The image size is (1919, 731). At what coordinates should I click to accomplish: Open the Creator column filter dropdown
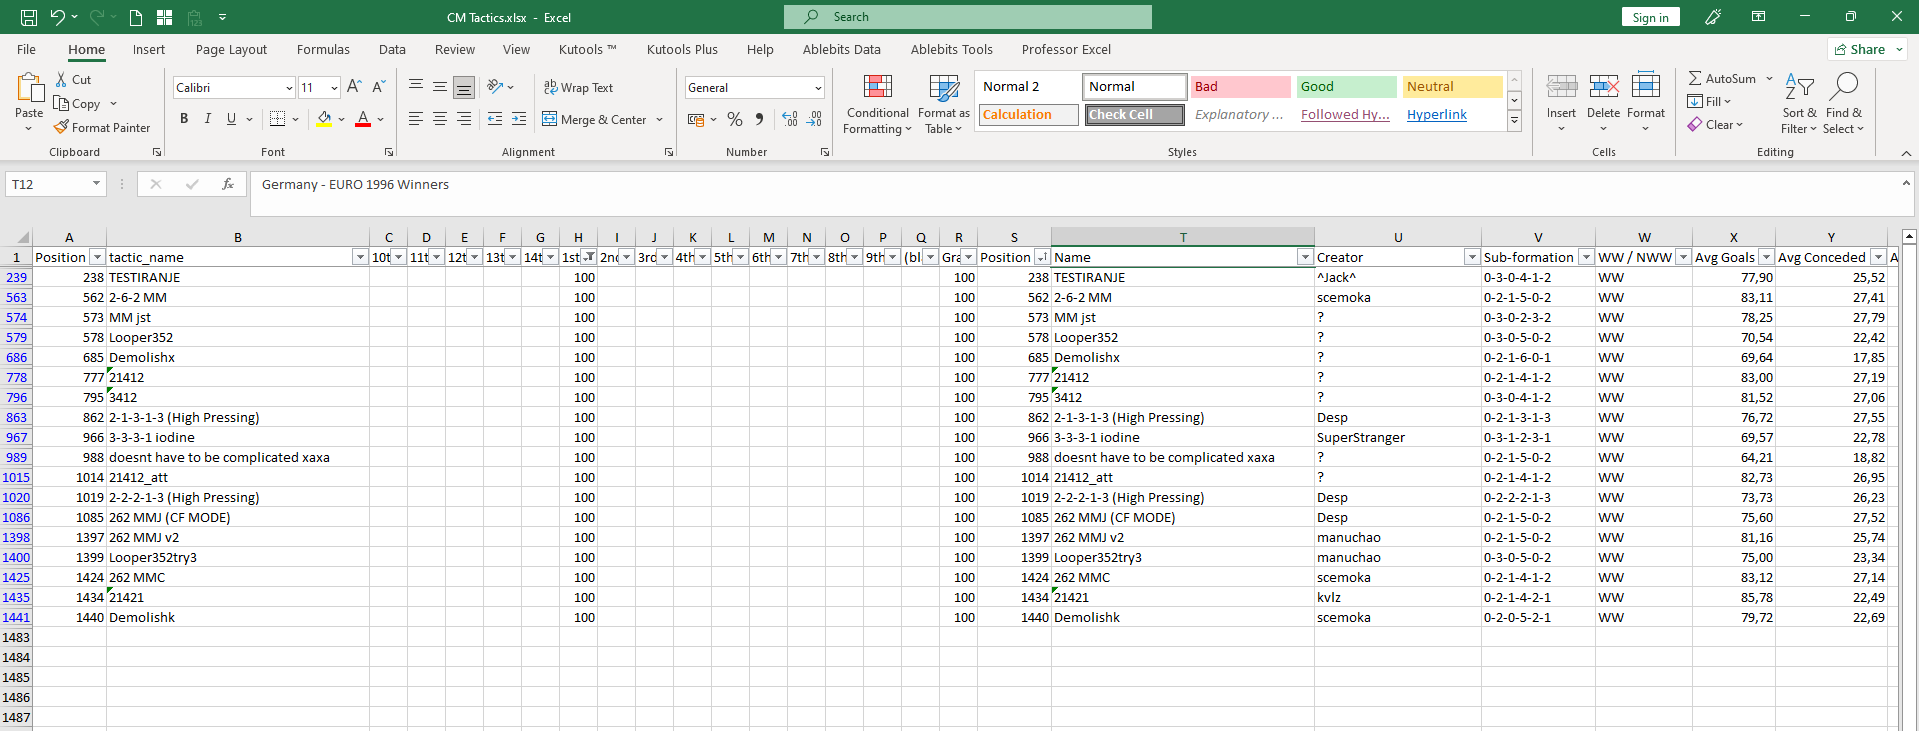1471,257
